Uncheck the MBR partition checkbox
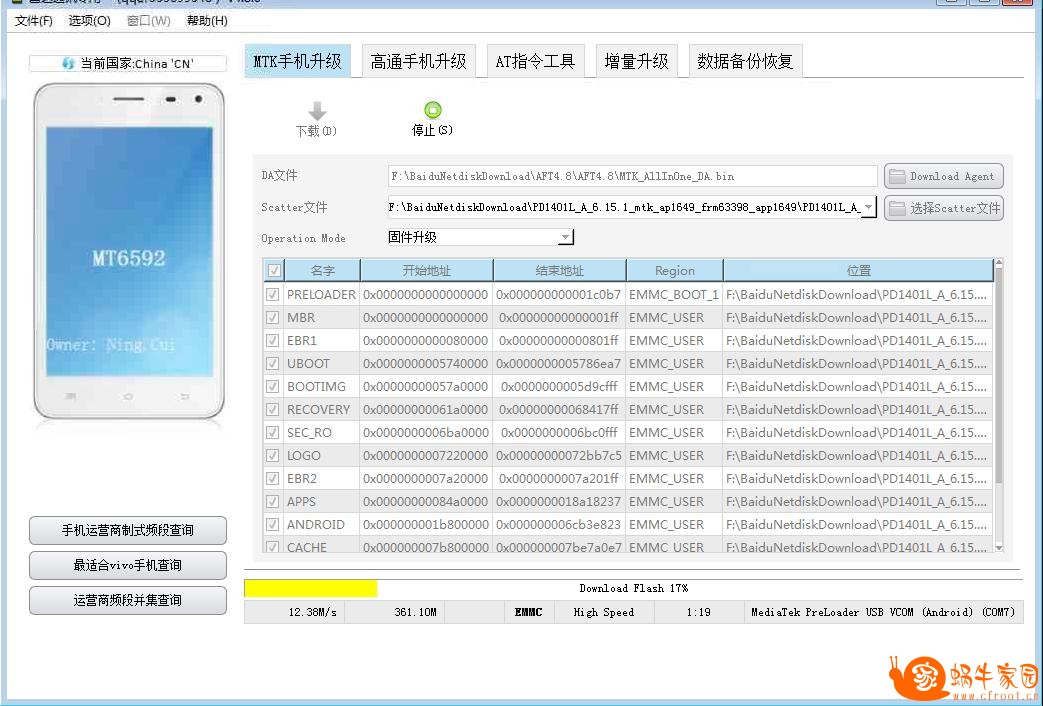 (x=273, y=317)
